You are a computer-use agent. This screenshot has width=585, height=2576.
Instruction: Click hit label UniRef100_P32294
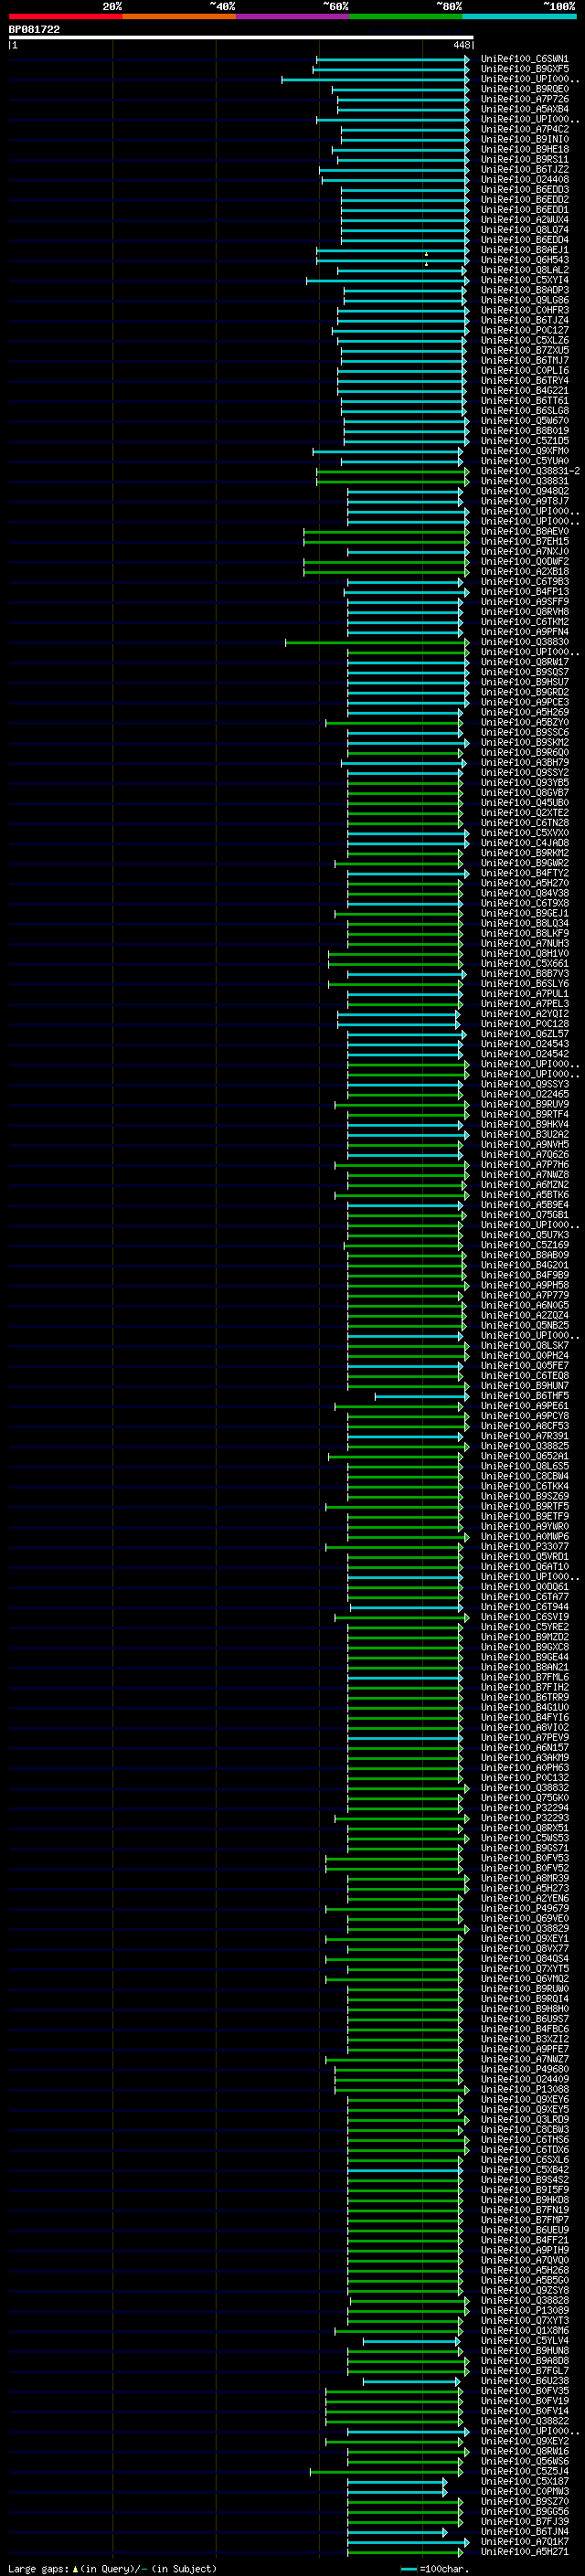pyautogui.click(x=524, y=1808)
